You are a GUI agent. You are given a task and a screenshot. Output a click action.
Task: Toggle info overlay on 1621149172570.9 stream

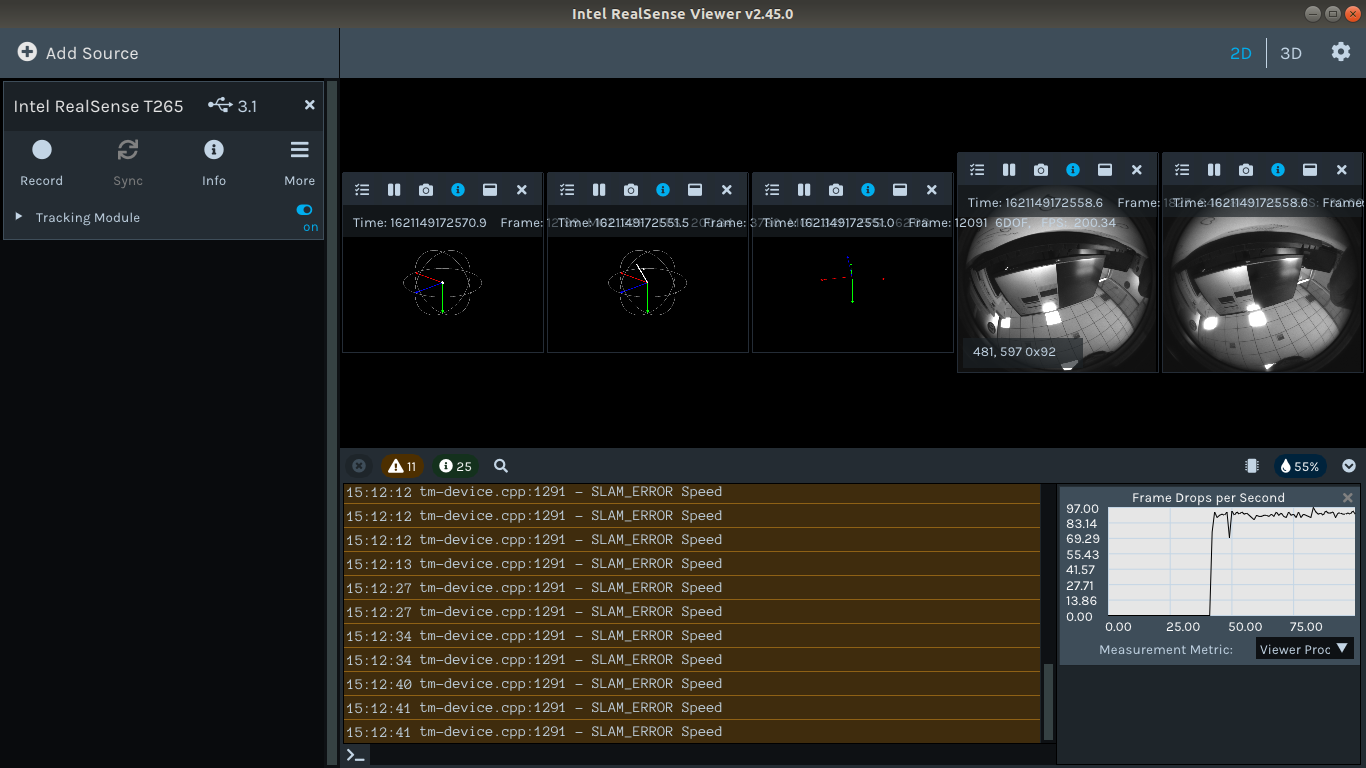coord(458,190)
